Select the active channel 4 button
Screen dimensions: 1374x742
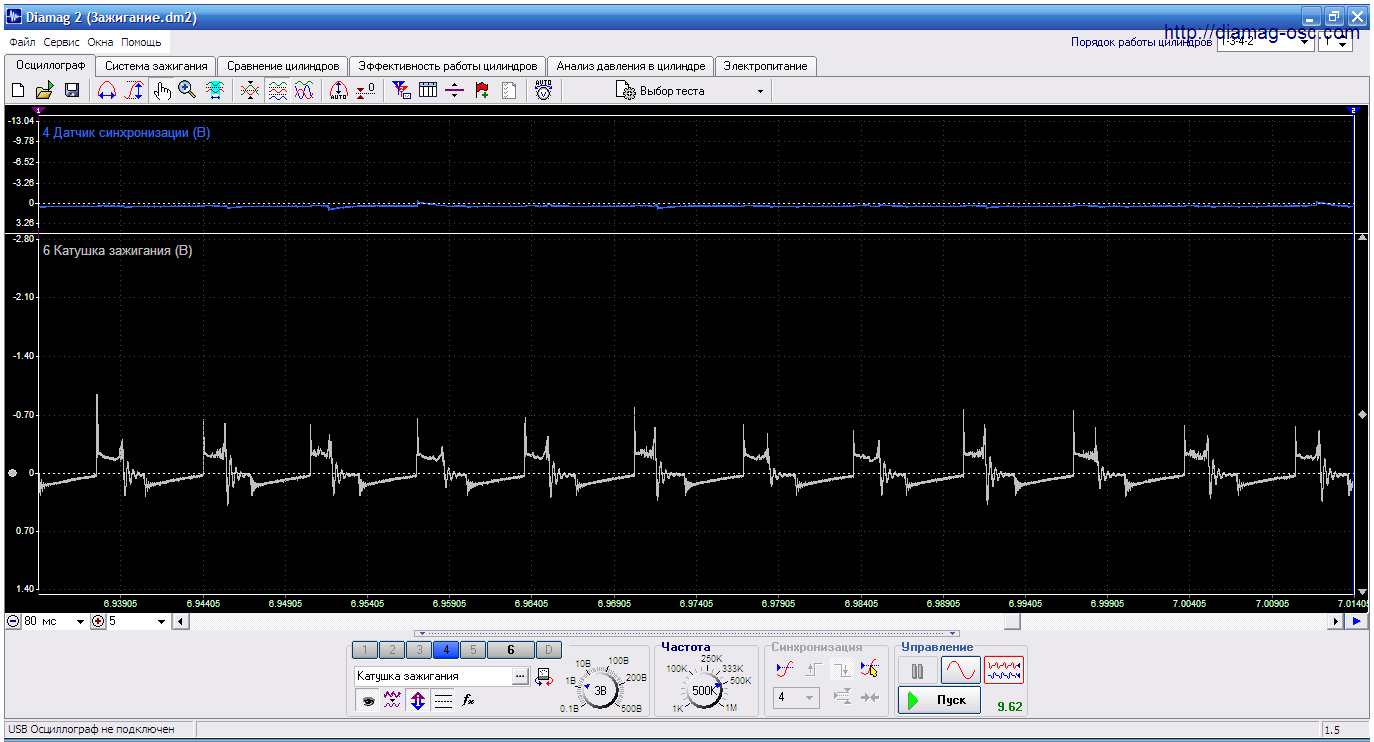446,650
